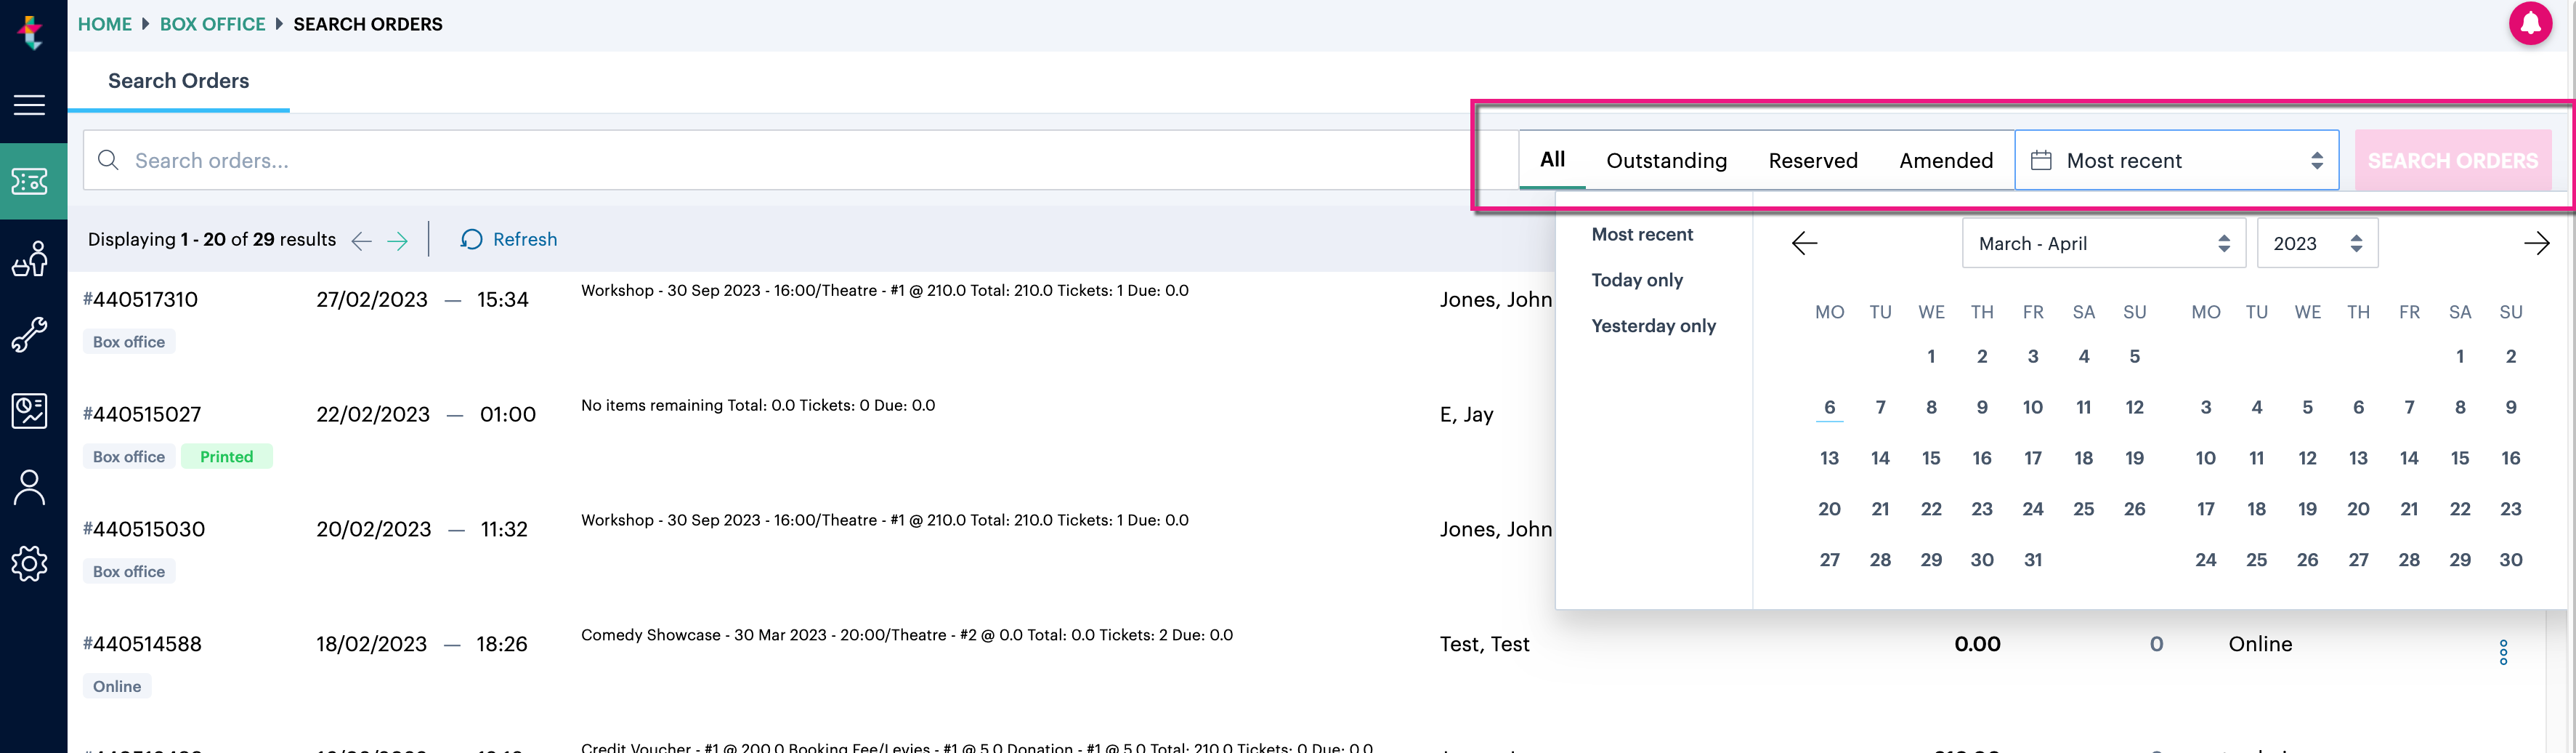Open the reports icon in the sidebar

tap(29, 411)
